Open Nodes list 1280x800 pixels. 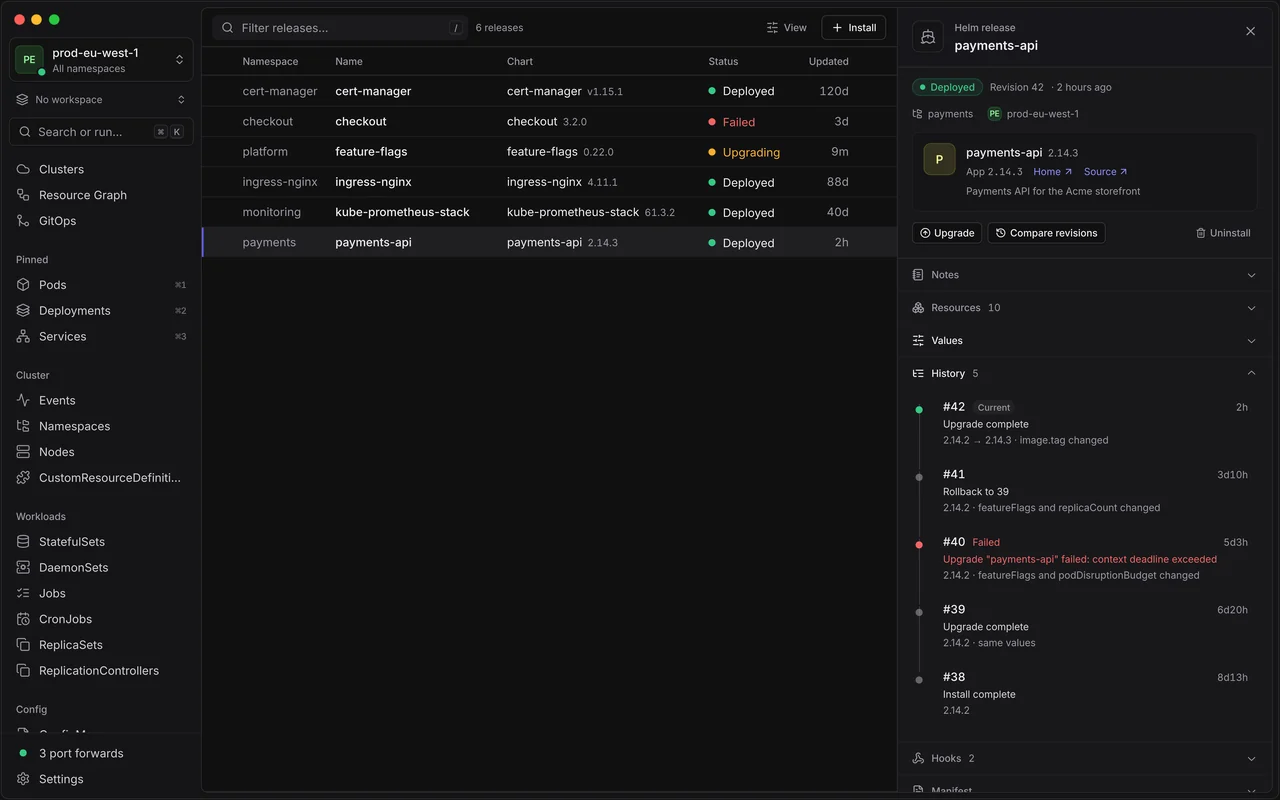coord(101,452)
